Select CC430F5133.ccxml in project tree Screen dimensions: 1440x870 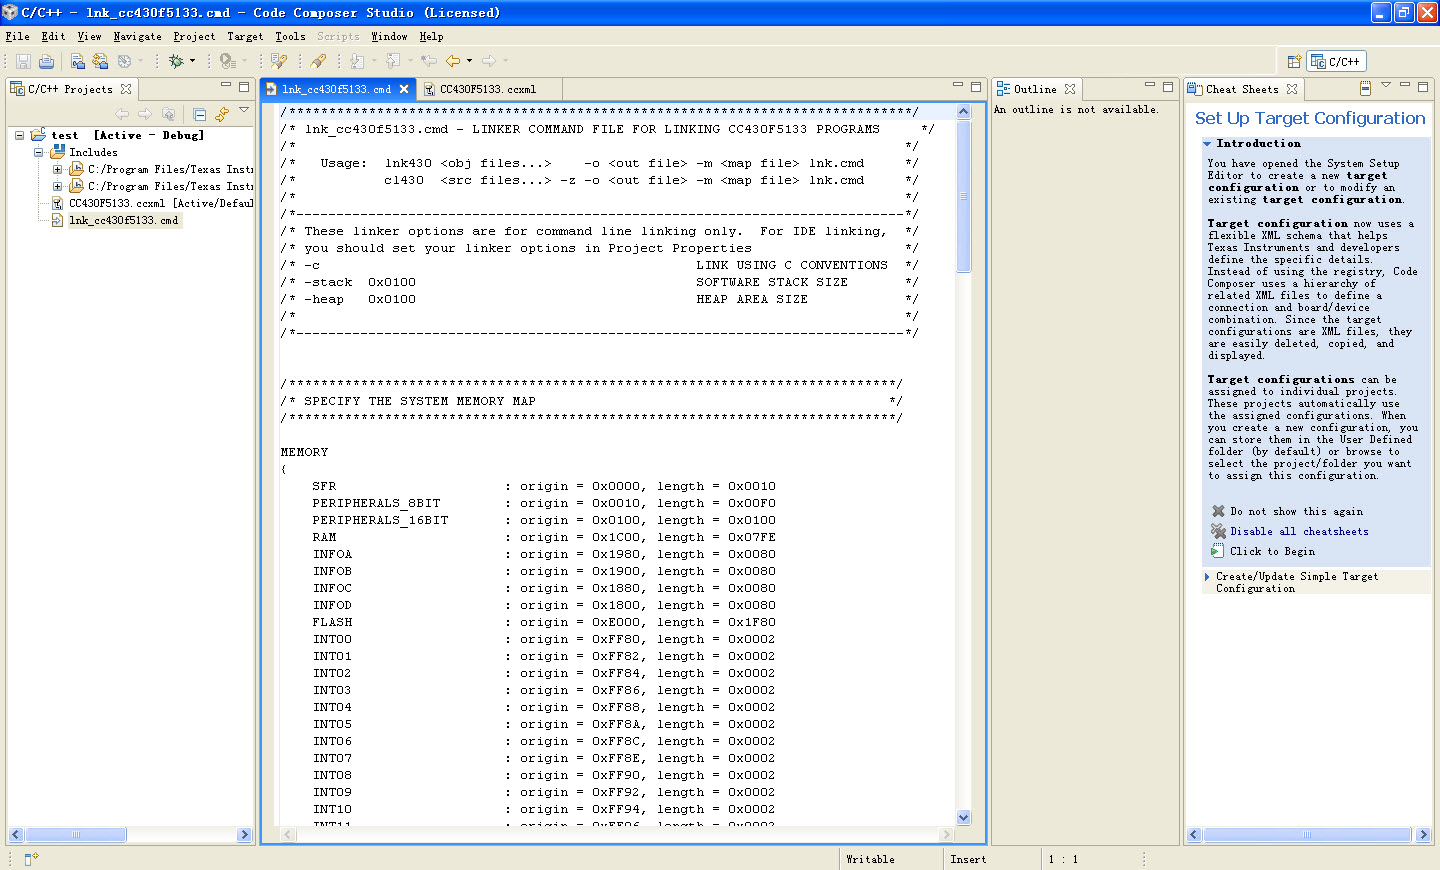pyautogui.click(x=160, y=203)
